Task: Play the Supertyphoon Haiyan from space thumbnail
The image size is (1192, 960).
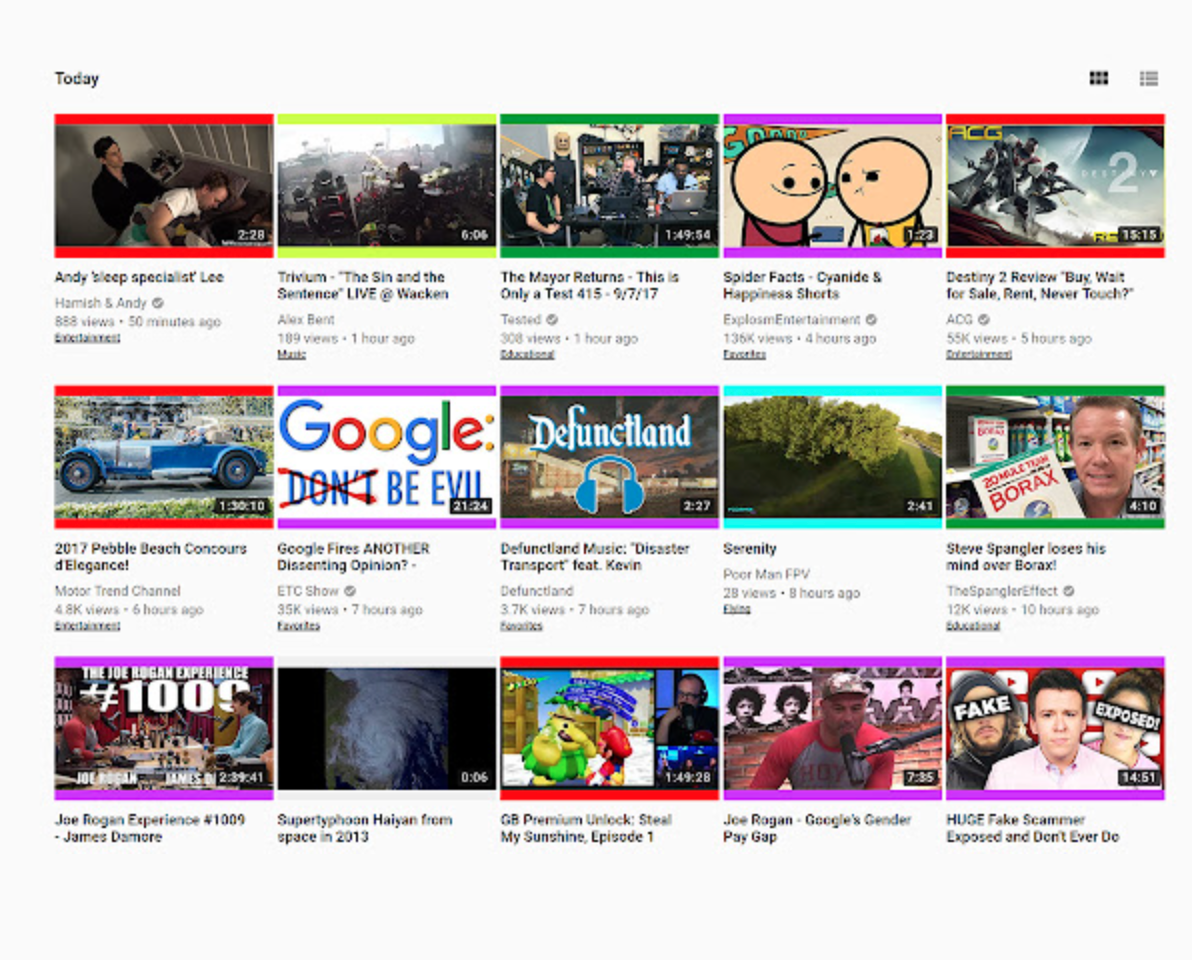Action: pos(386,728)
